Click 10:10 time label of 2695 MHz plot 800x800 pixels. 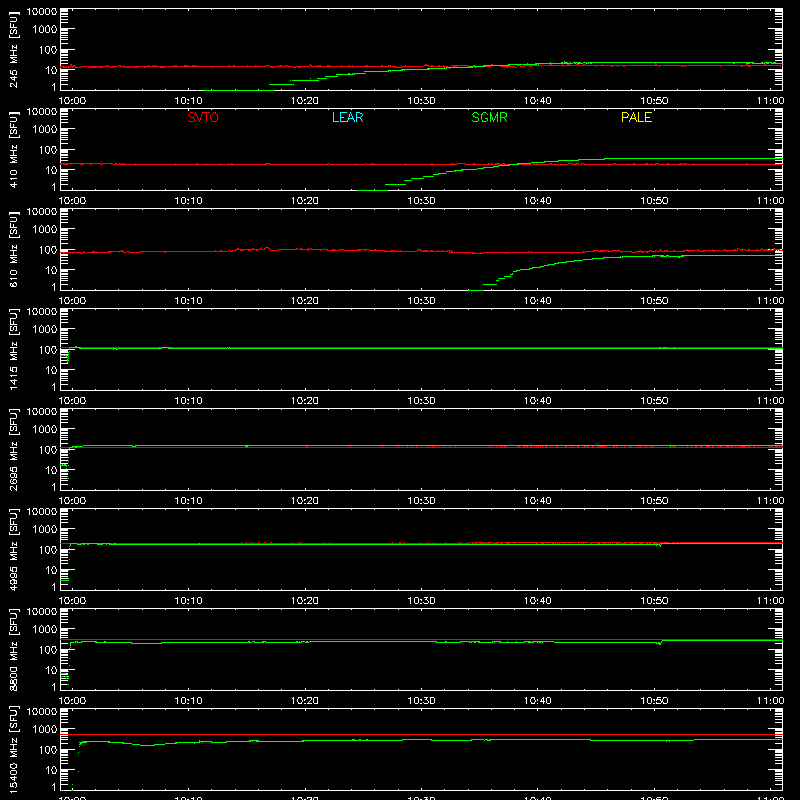[x=188, y=501]
